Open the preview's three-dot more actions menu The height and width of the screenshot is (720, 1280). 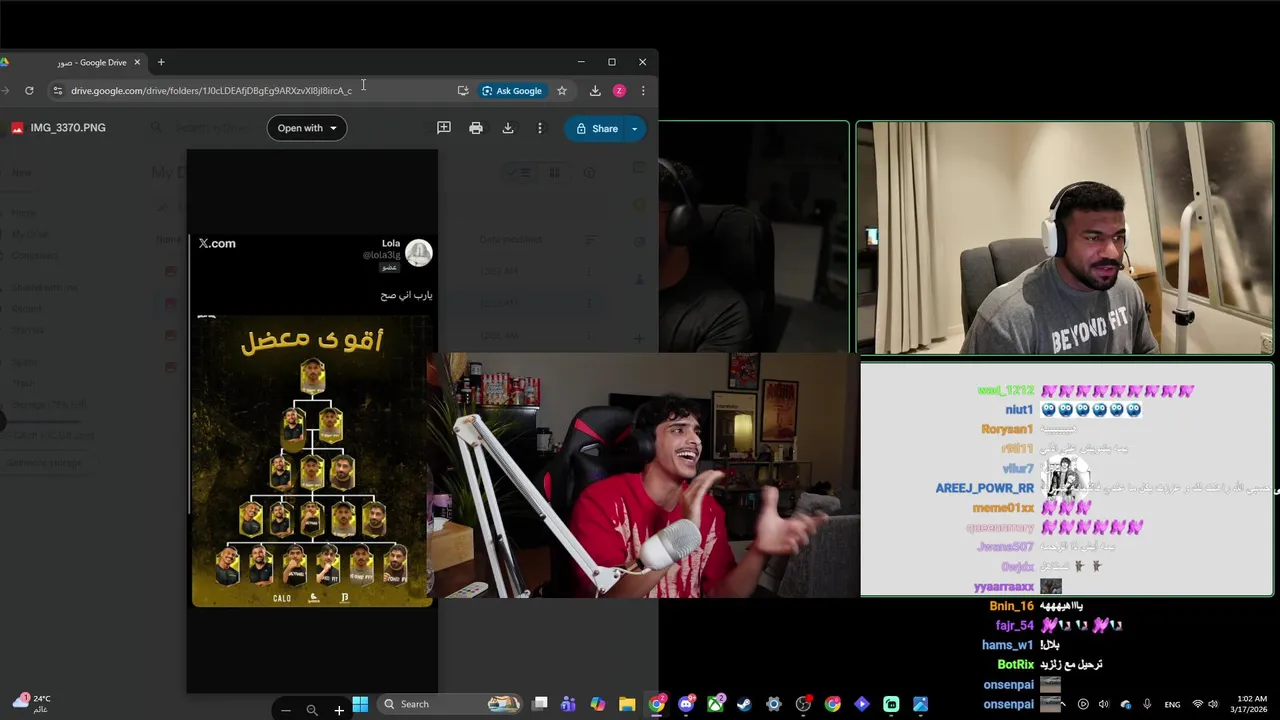(540, 128)
